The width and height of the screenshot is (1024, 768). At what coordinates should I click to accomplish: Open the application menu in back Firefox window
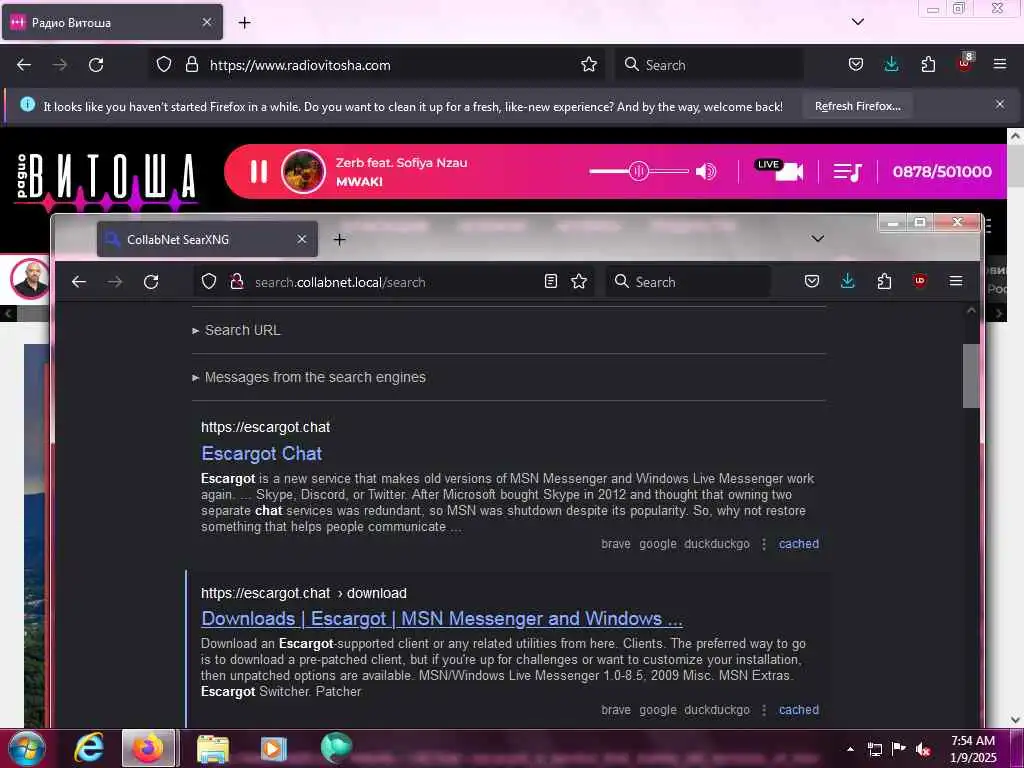click(x=1000, y=64)
